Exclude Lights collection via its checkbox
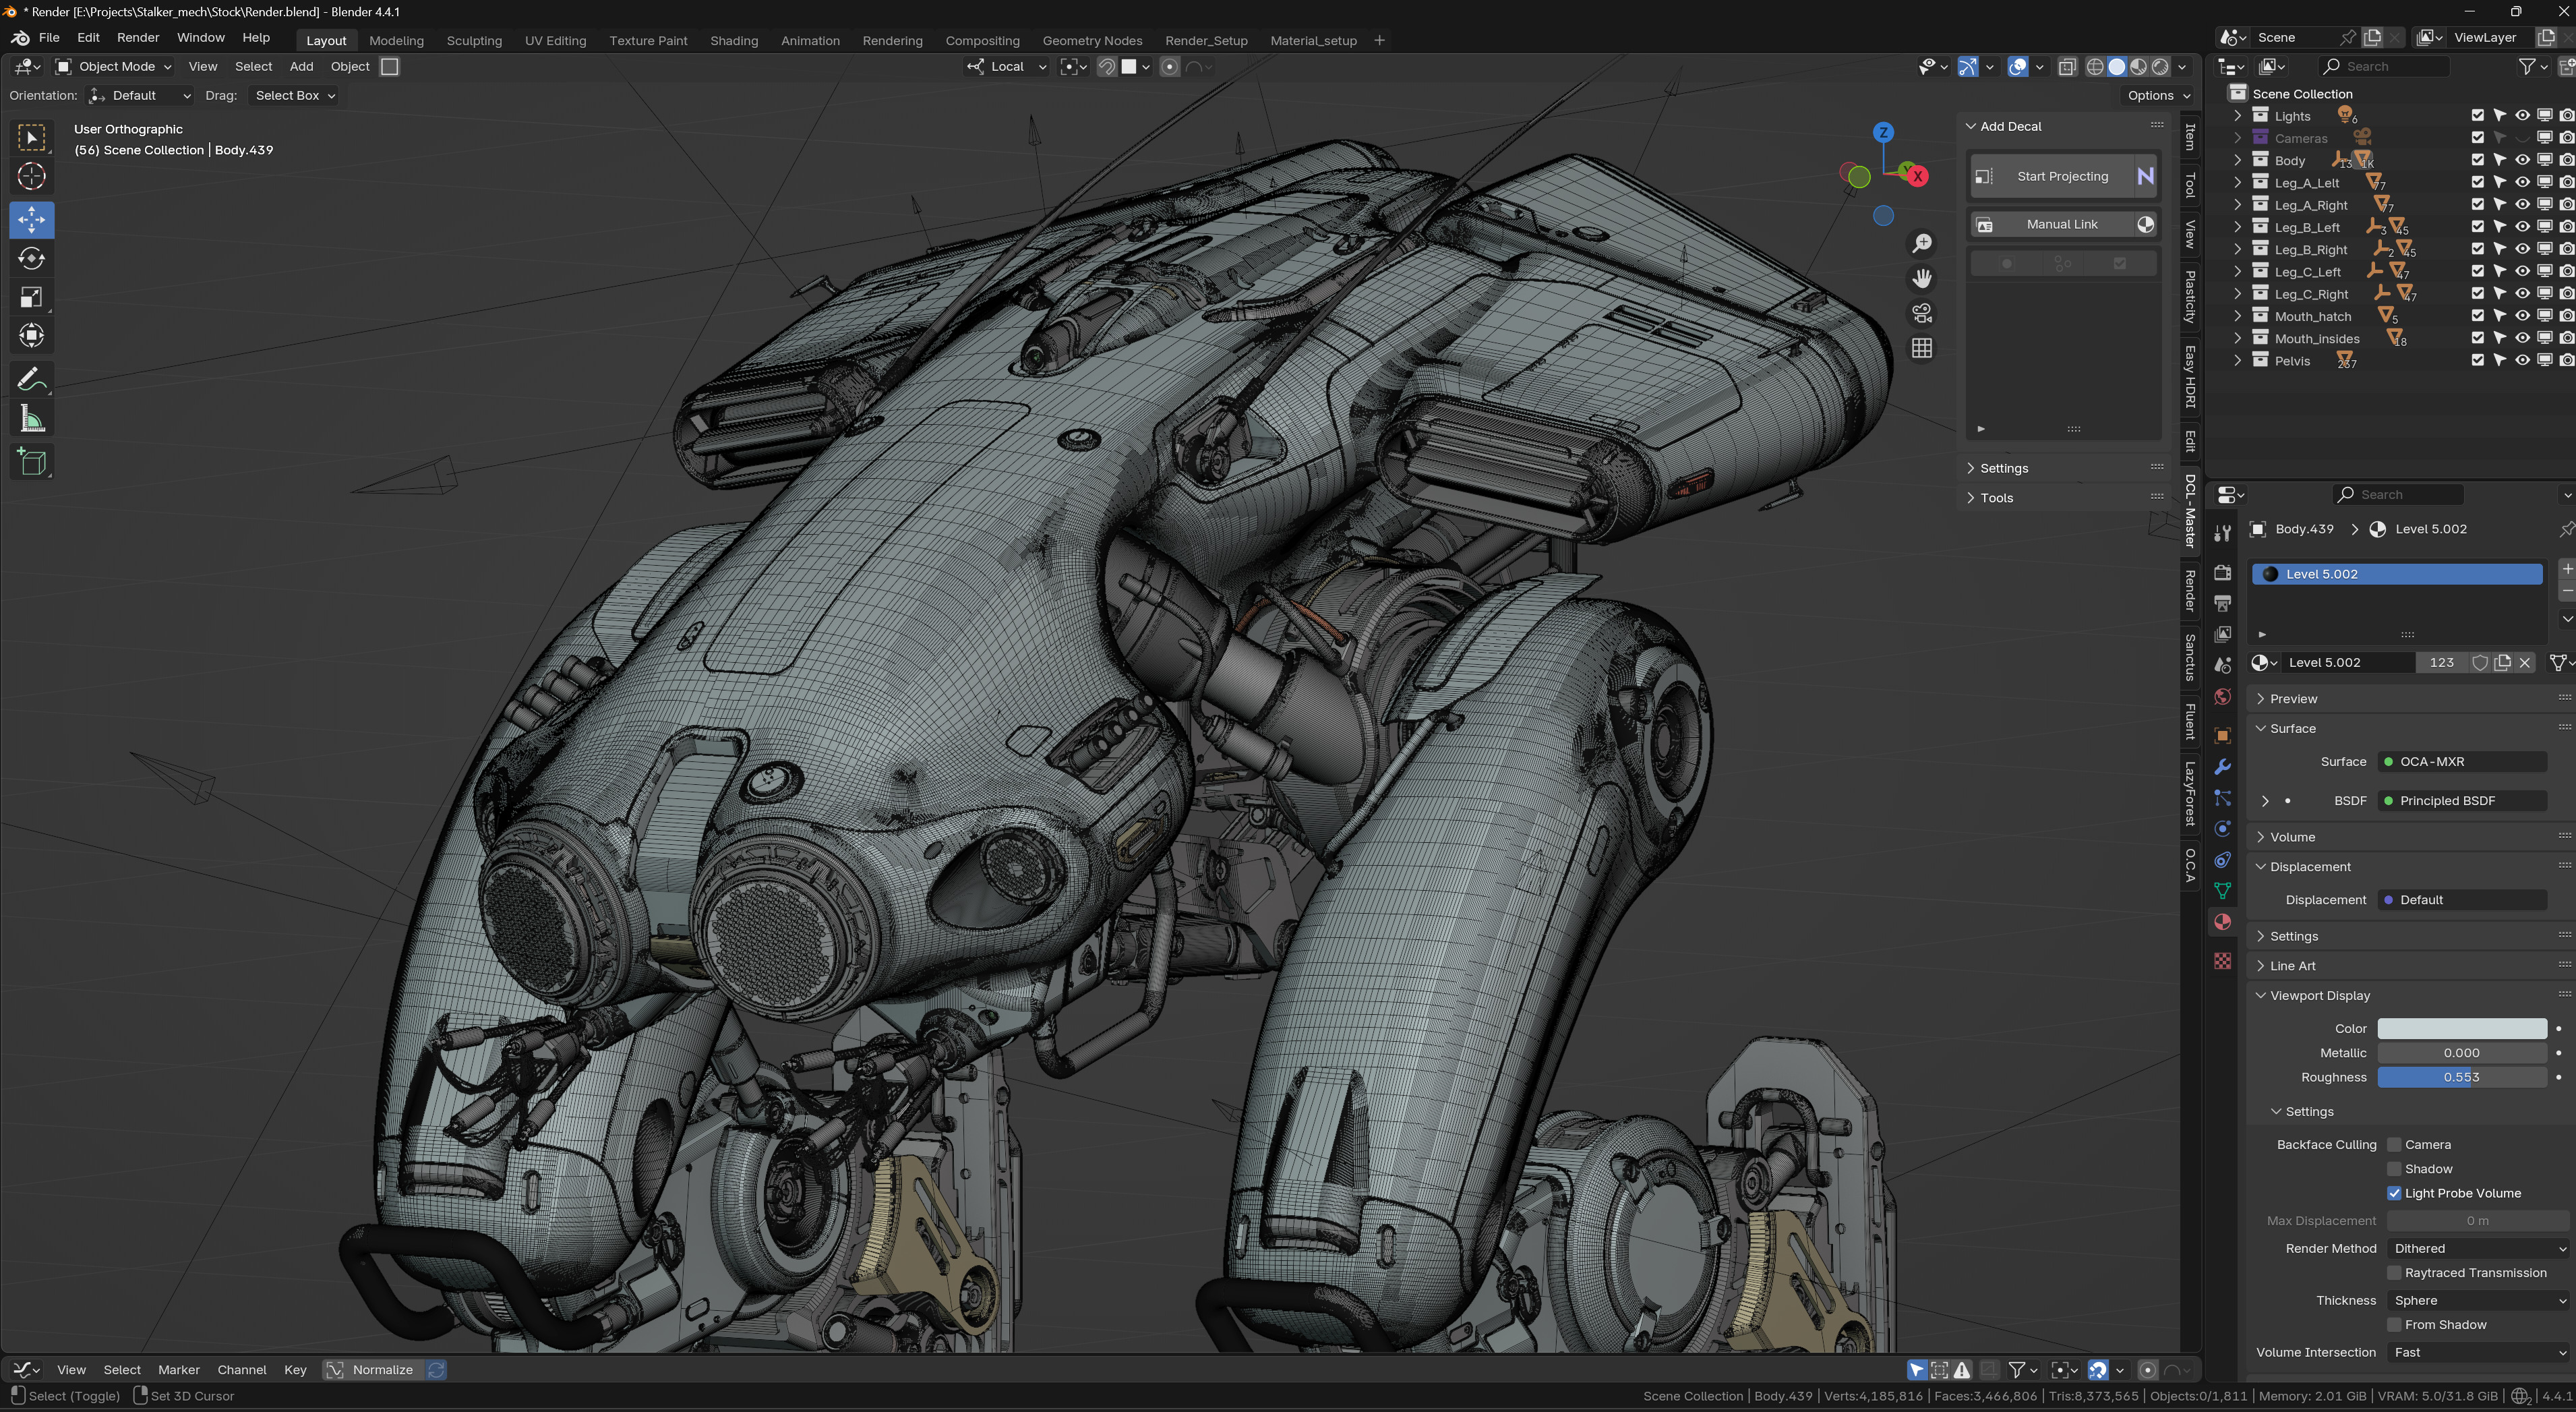Viewport: 2576px width, 1412px height. coord(2477,116)
